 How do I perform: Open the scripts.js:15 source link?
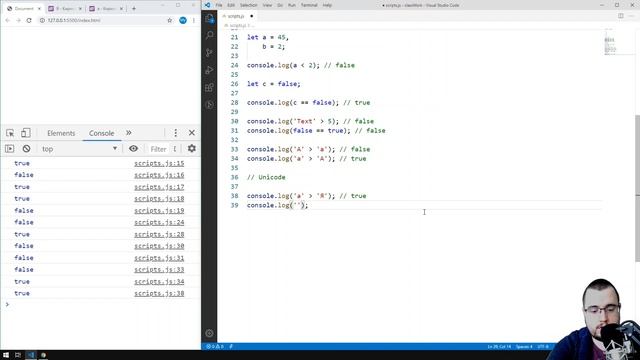[159, 163]
